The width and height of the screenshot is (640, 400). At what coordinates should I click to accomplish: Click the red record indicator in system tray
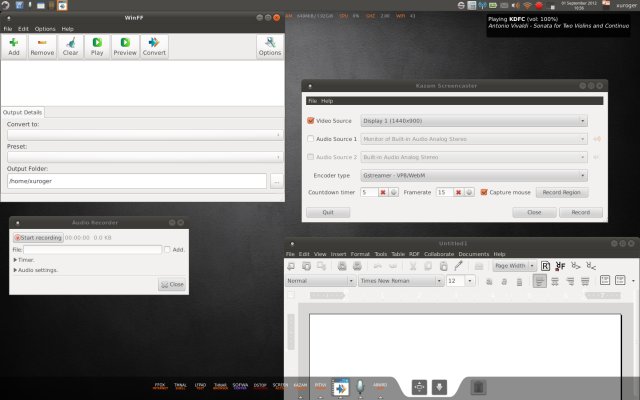(539, 5)
